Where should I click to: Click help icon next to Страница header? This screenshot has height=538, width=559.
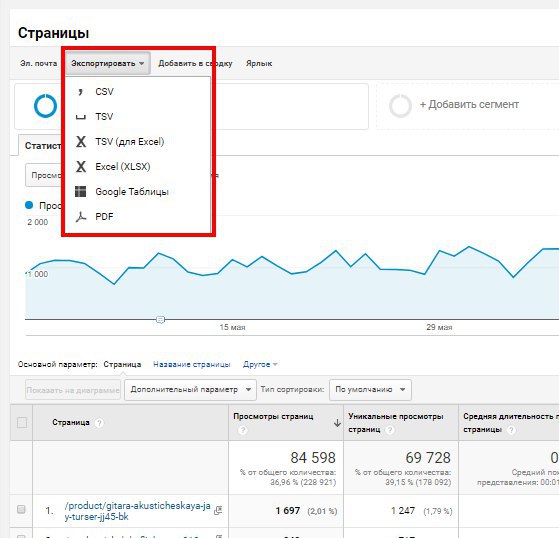[99, 423]
